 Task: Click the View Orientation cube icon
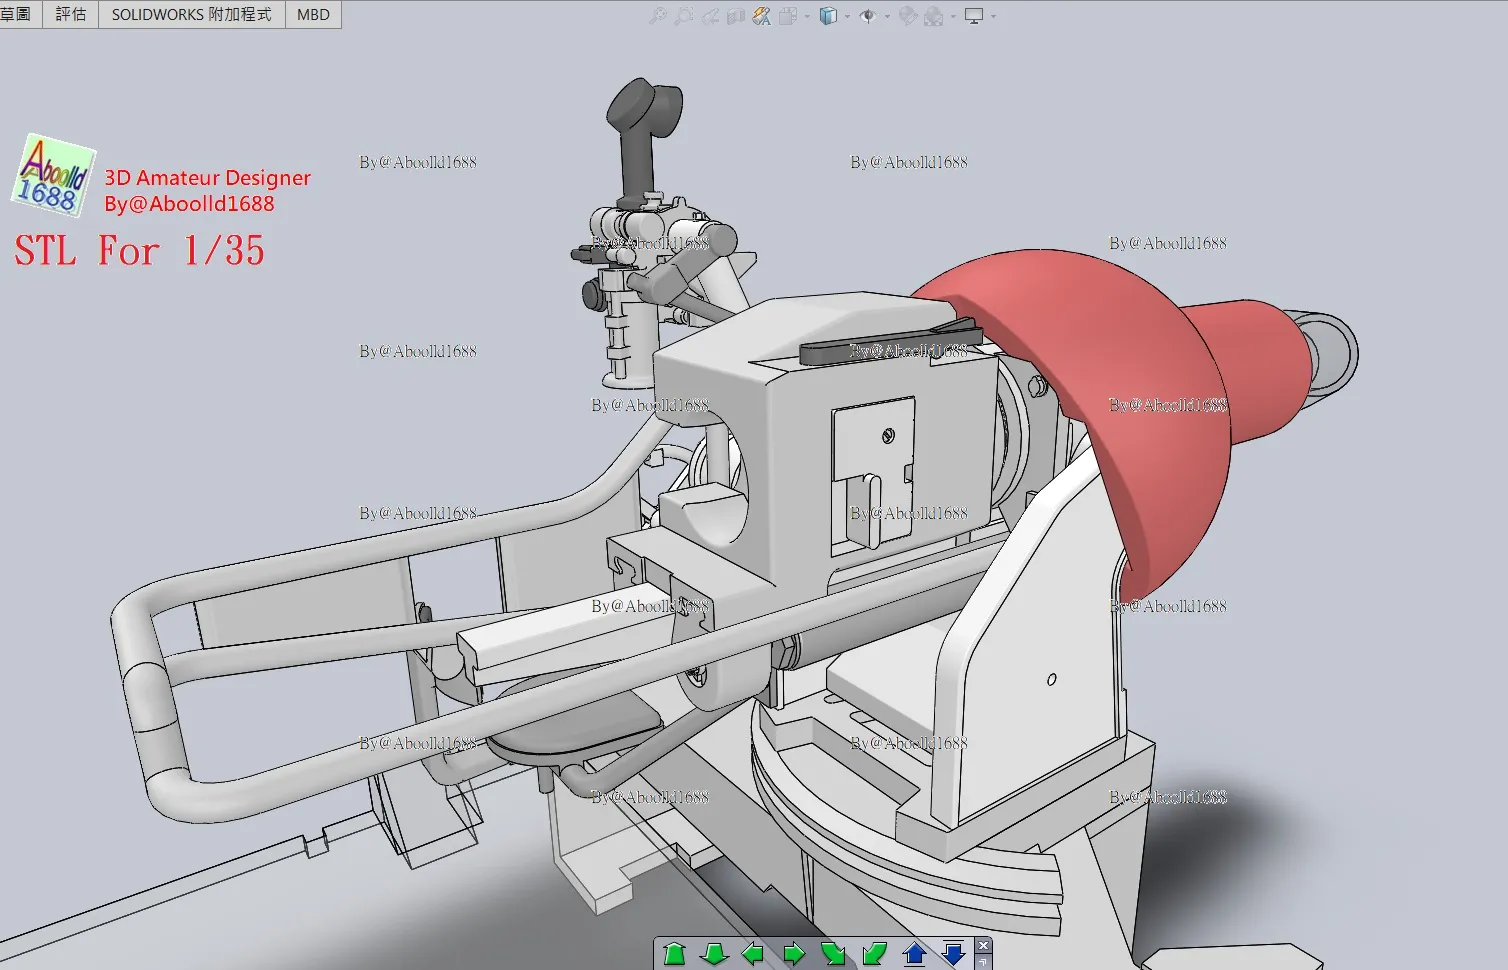point(788,16)
